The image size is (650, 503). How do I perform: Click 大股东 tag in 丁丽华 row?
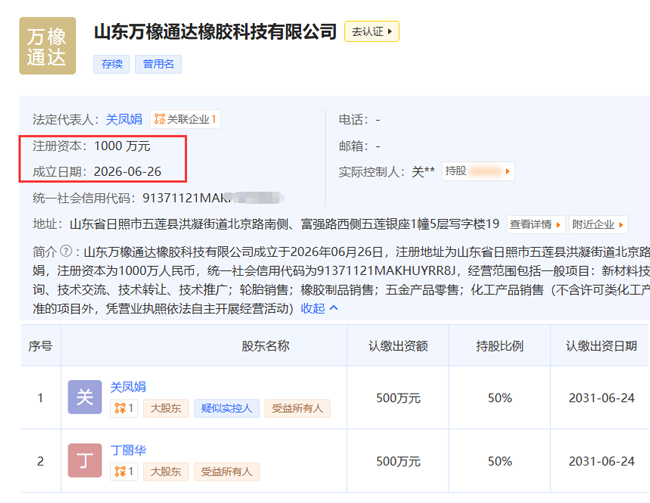[166, 472]
